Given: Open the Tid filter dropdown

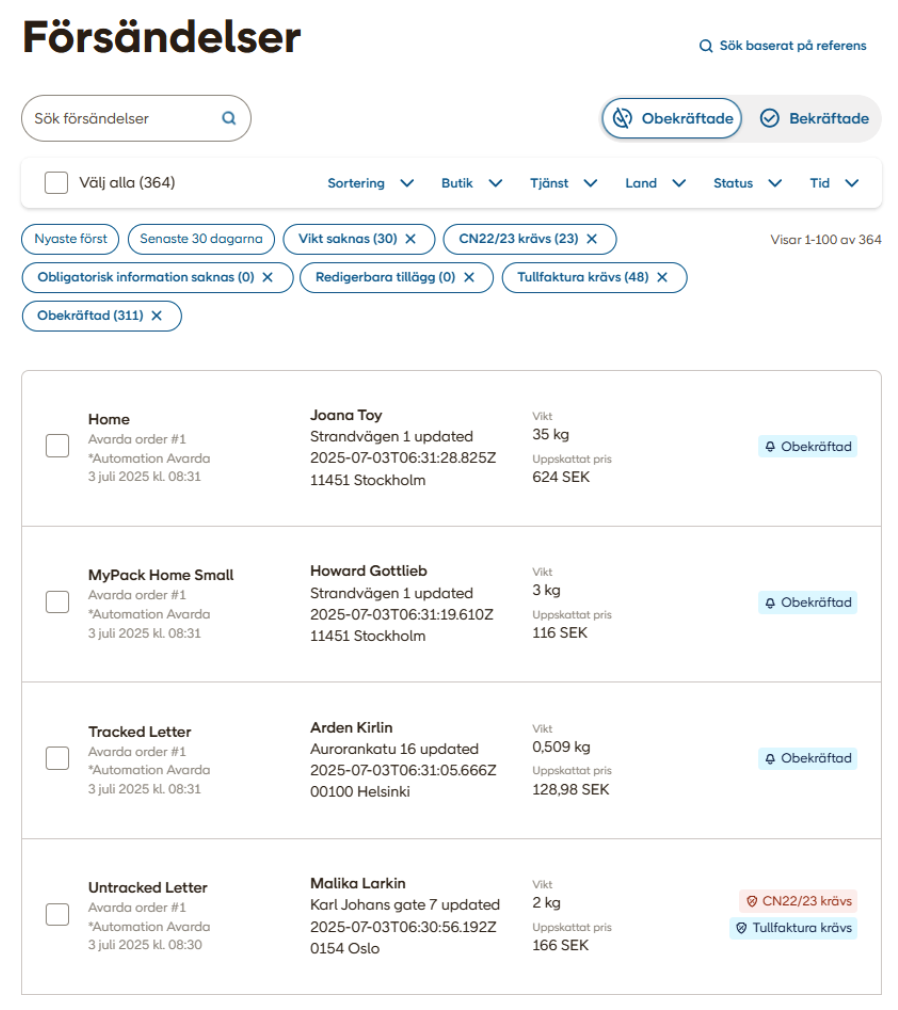Looking at the screenshot, I should tap(834, 183).
